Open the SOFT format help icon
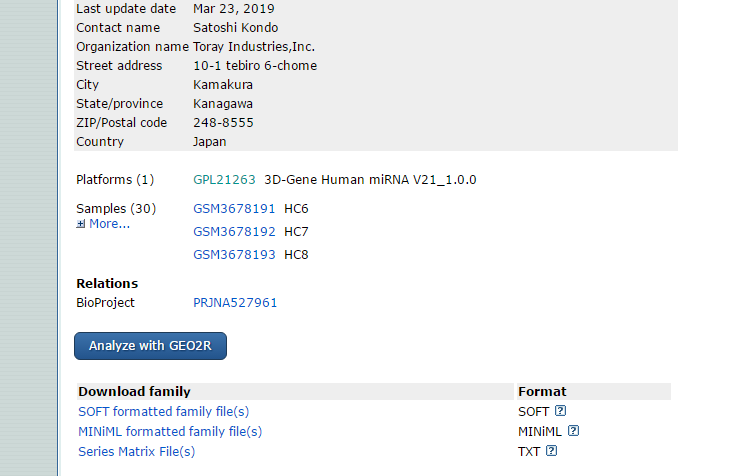 click(x=560, y=411)
